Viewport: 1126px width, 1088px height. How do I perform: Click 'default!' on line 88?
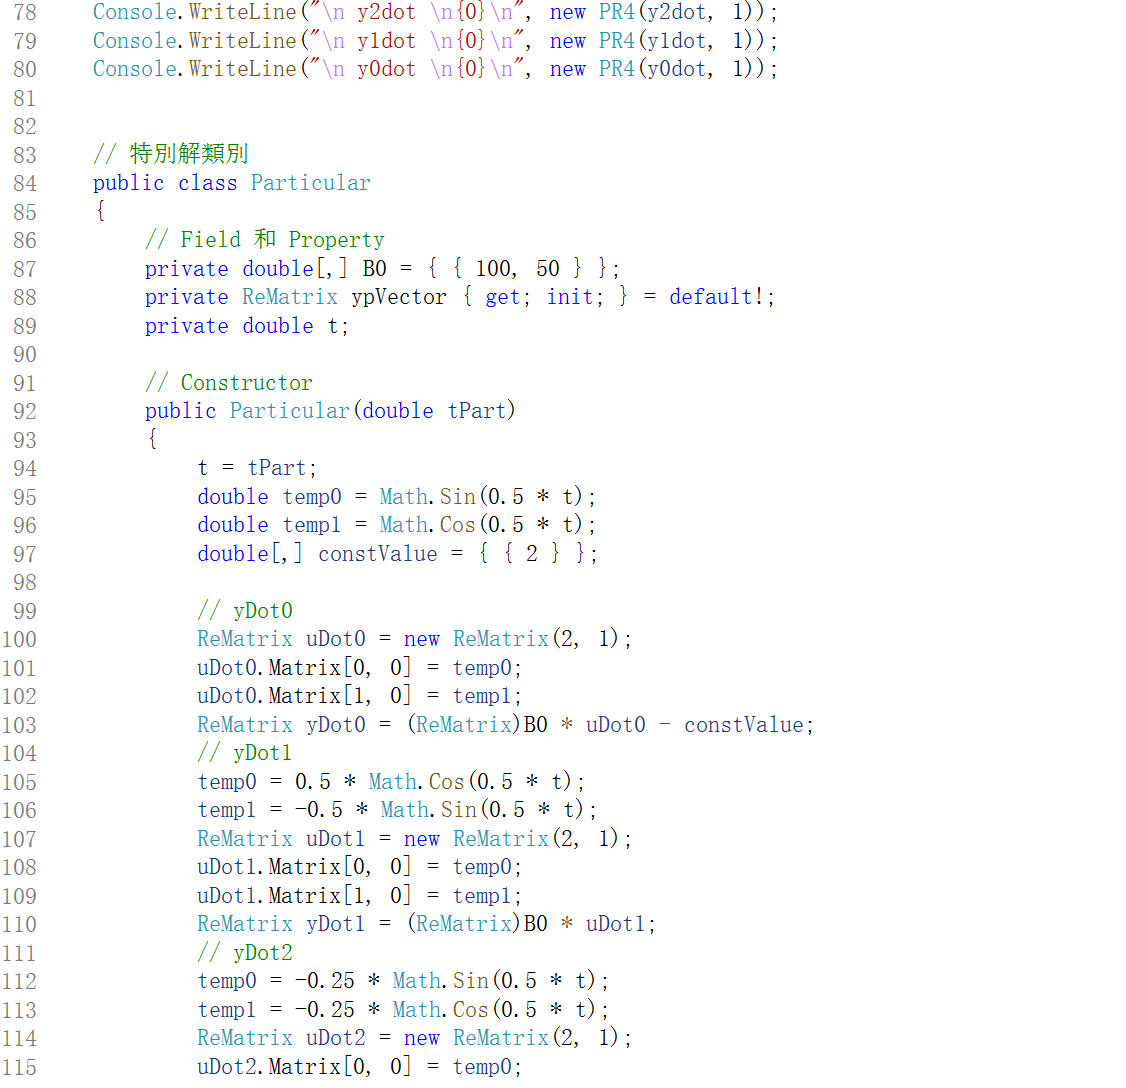coord(717,297)
